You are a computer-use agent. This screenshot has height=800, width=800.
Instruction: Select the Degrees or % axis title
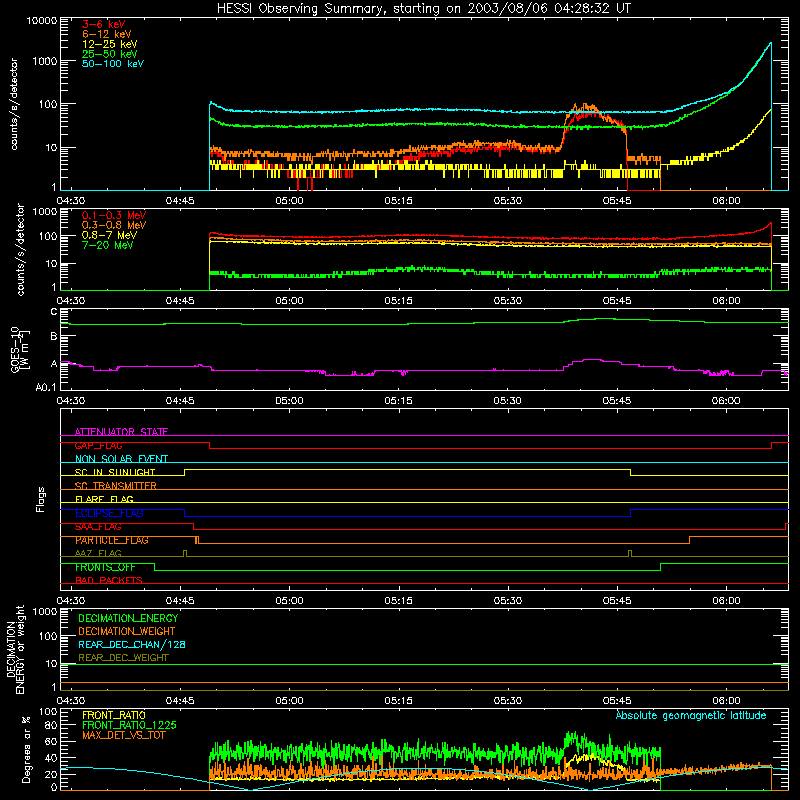click(x=27, y=749)
